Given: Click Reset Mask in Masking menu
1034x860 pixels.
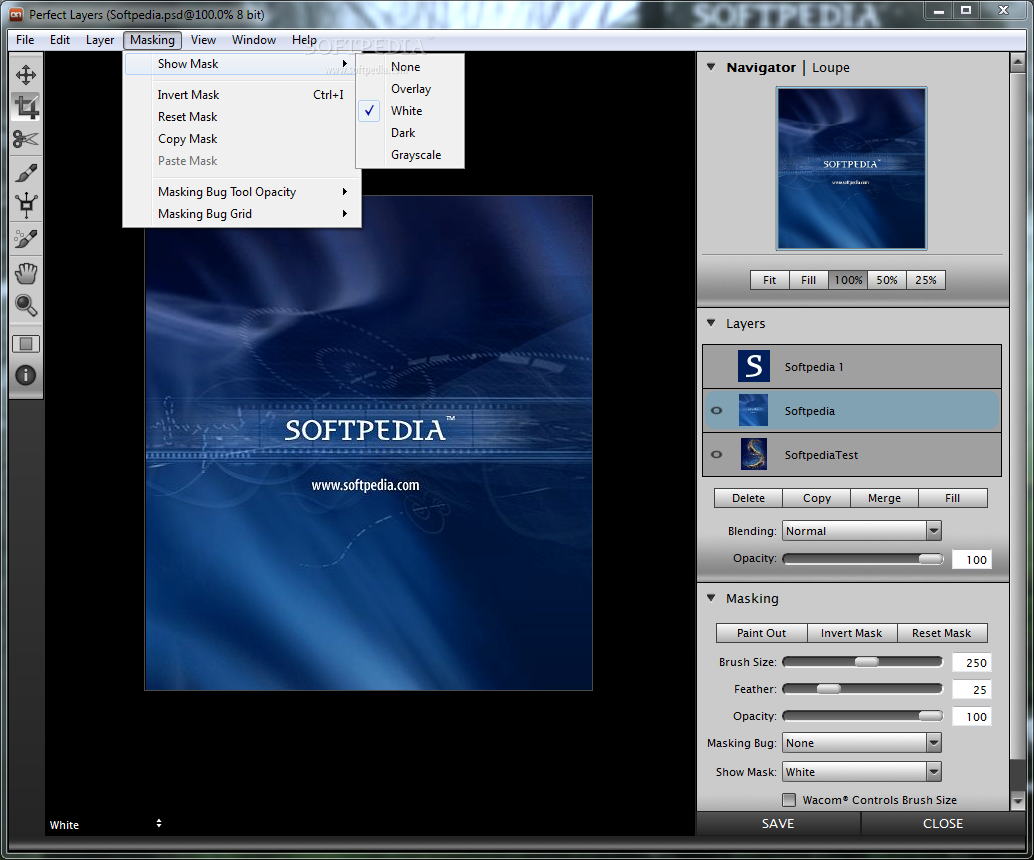Looking at the screenshot, I should [x=242, y=117].
